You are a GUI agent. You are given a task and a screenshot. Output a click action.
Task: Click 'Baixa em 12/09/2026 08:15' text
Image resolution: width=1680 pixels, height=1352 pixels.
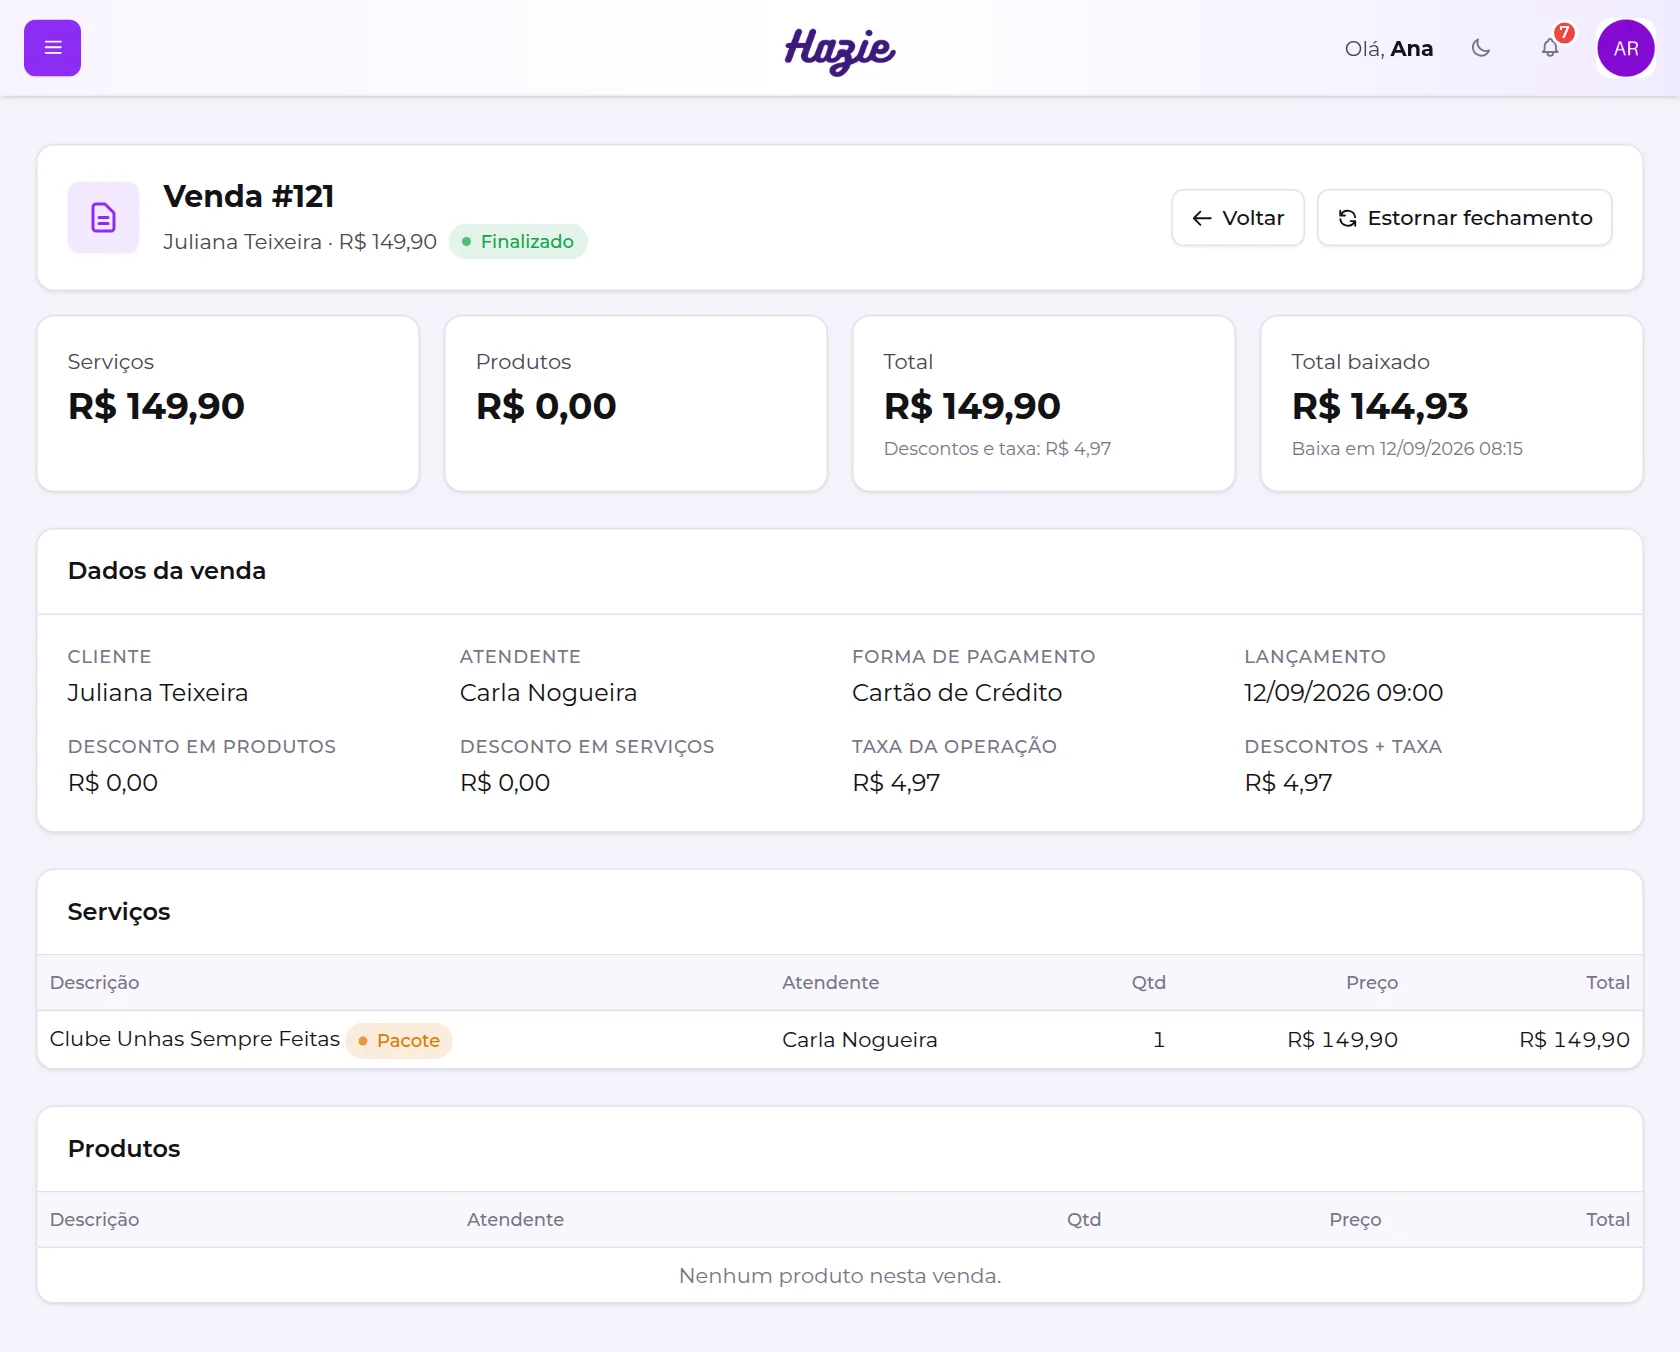click(1407, 449)
